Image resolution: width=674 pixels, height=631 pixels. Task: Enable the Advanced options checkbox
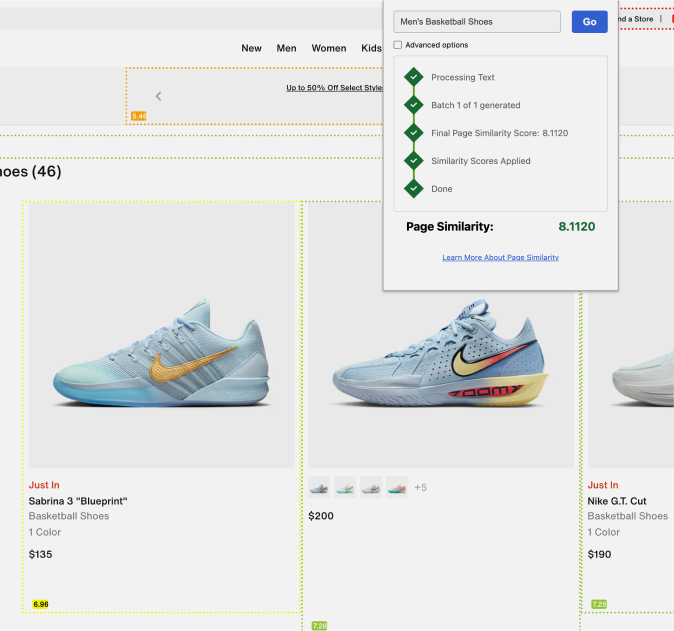[398, 45]
